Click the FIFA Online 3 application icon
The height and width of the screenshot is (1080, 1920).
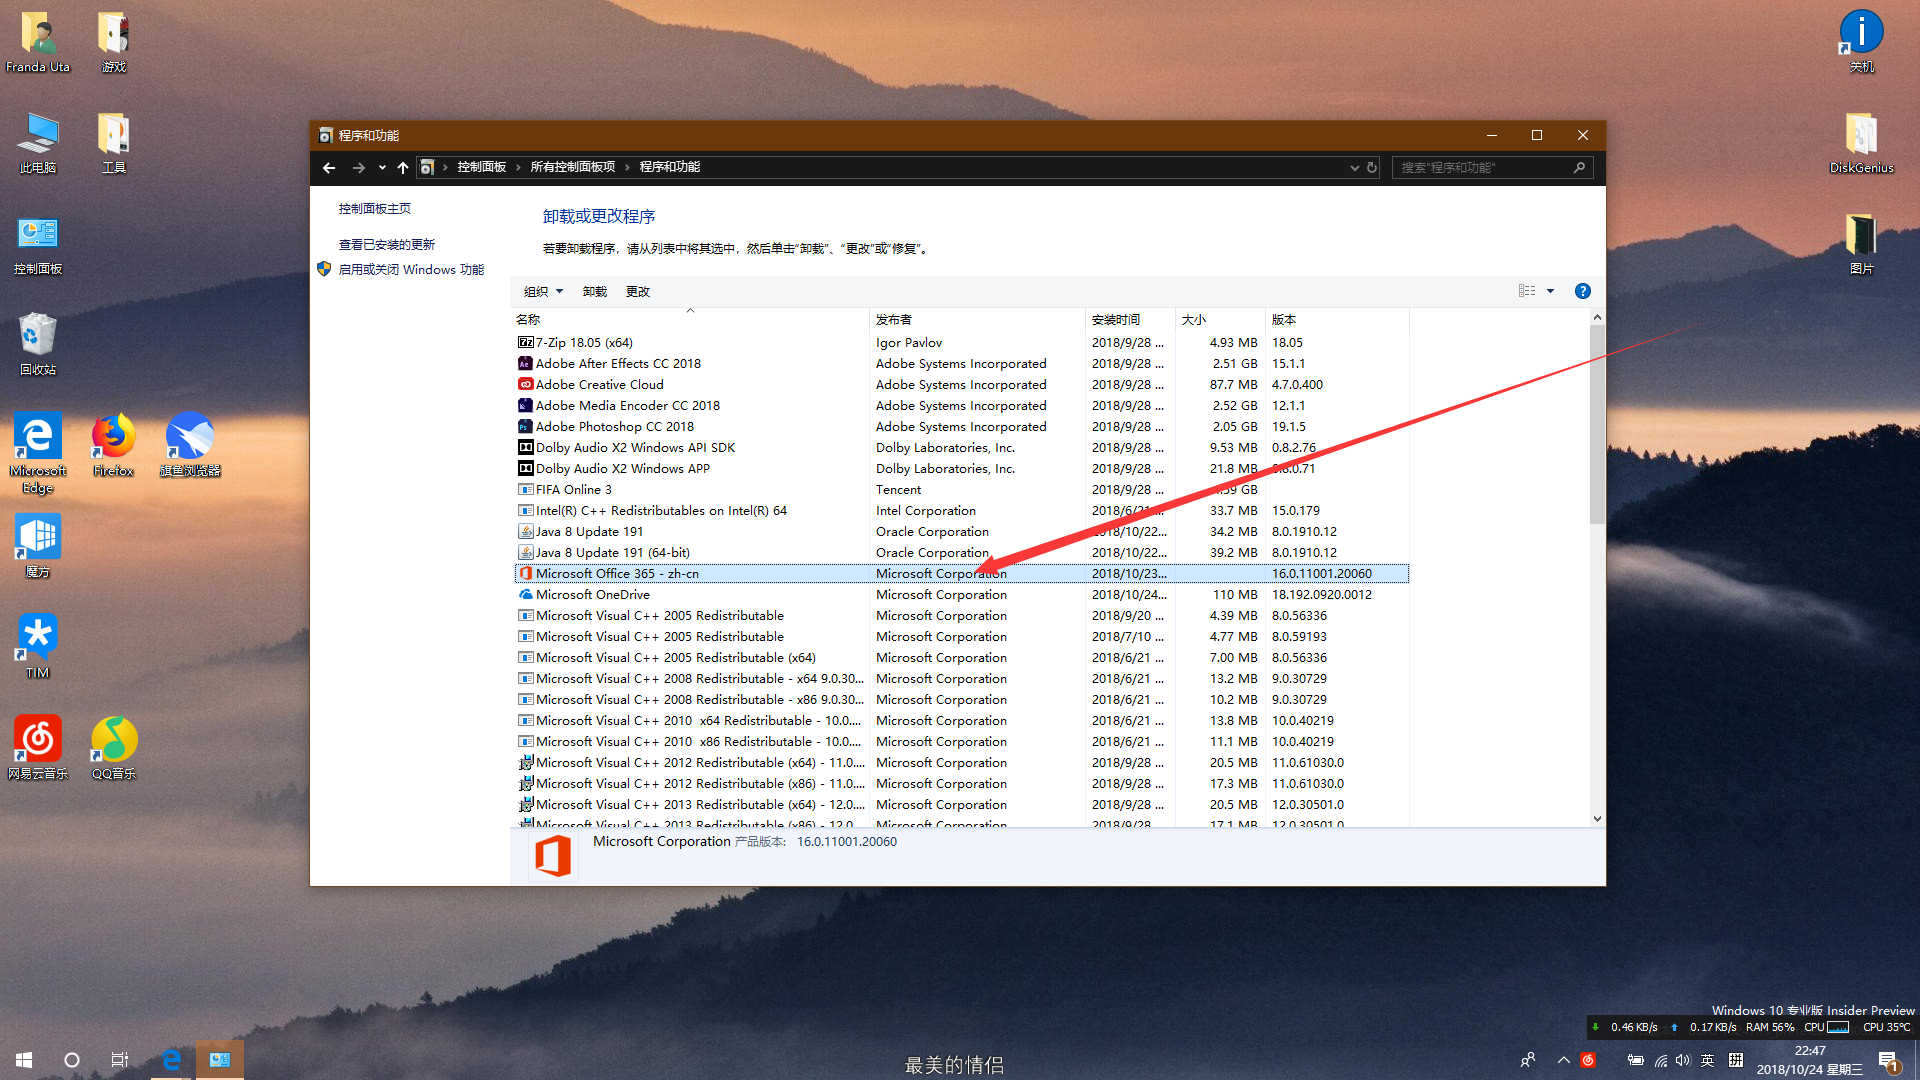point(522,489)
